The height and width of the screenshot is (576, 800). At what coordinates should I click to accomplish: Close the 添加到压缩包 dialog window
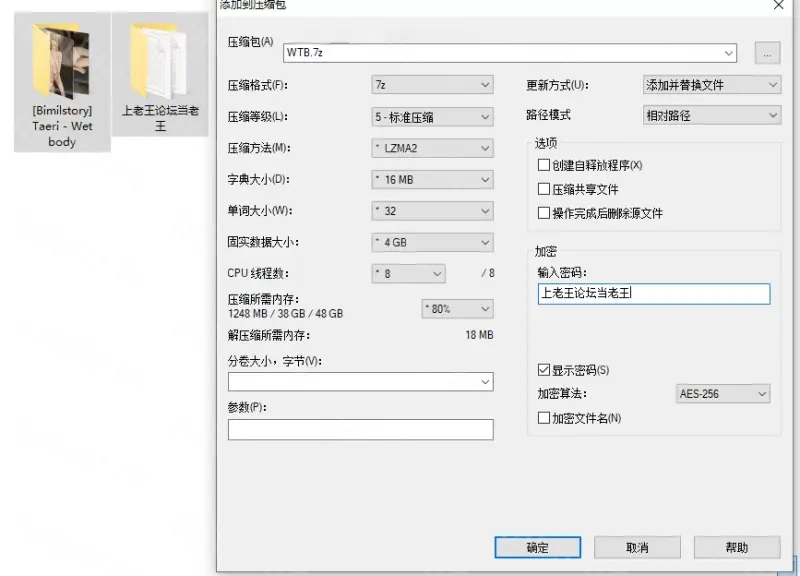[779, 6]
